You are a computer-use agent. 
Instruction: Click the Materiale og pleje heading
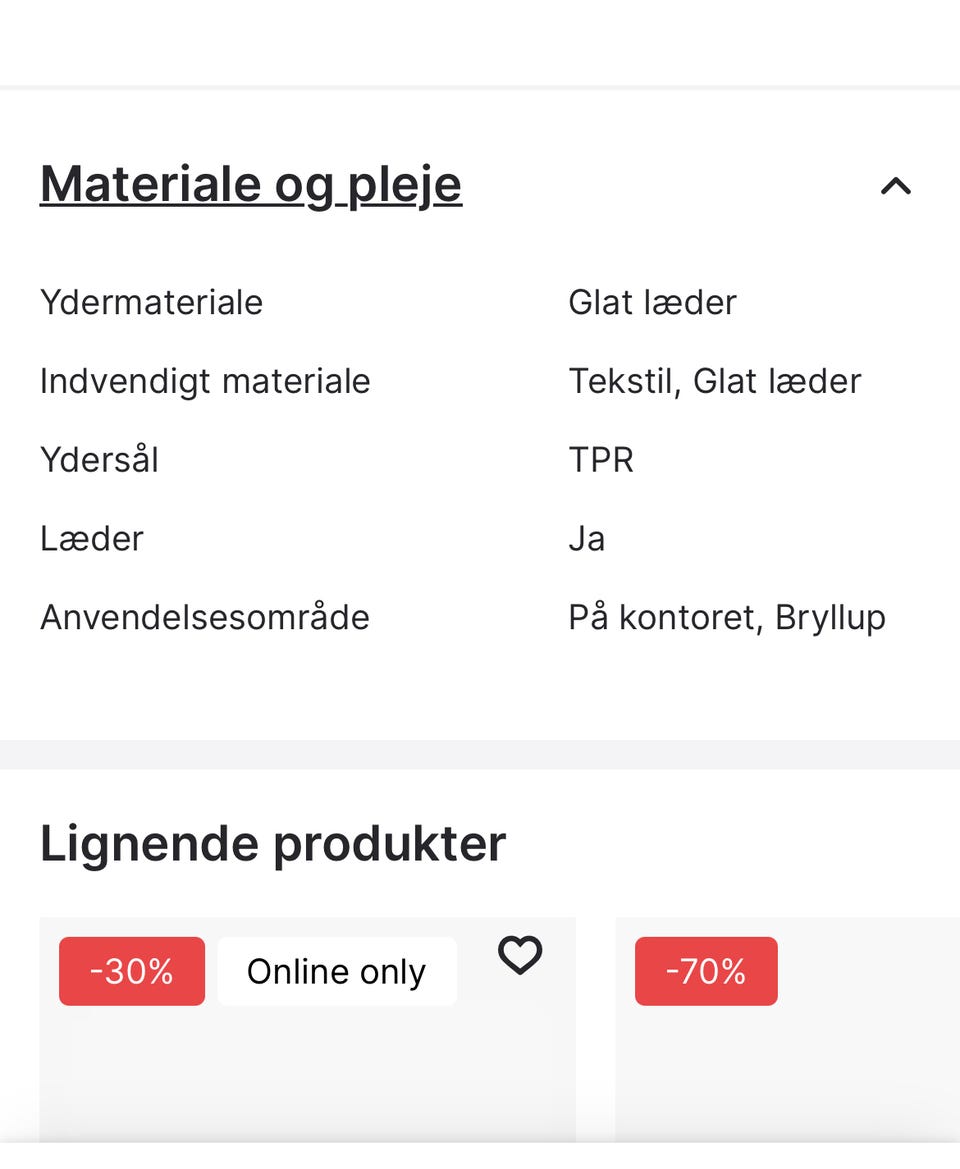(x=251, y=184)
